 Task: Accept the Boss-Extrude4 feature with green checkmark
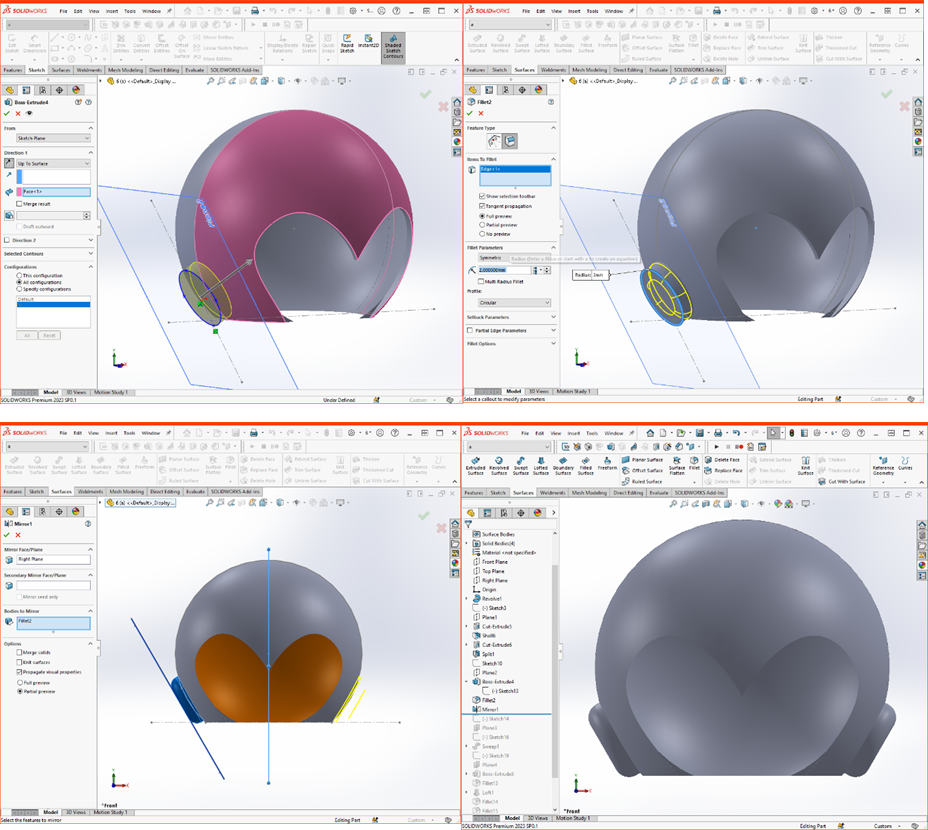point(6,113)
